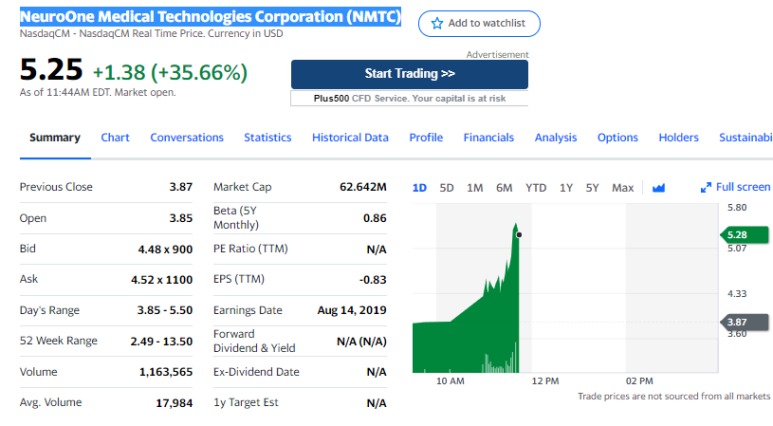Switch to the Chart tab
Viewport: 773px width, 426px height.
(x=115, y=138)
